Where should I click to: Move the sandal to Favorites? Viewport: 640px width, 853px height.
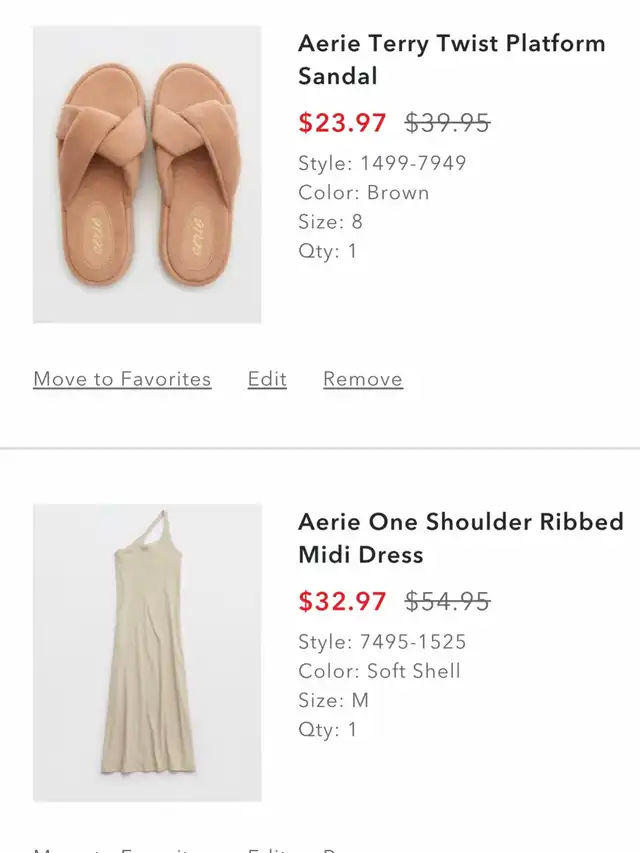point(122,379)
